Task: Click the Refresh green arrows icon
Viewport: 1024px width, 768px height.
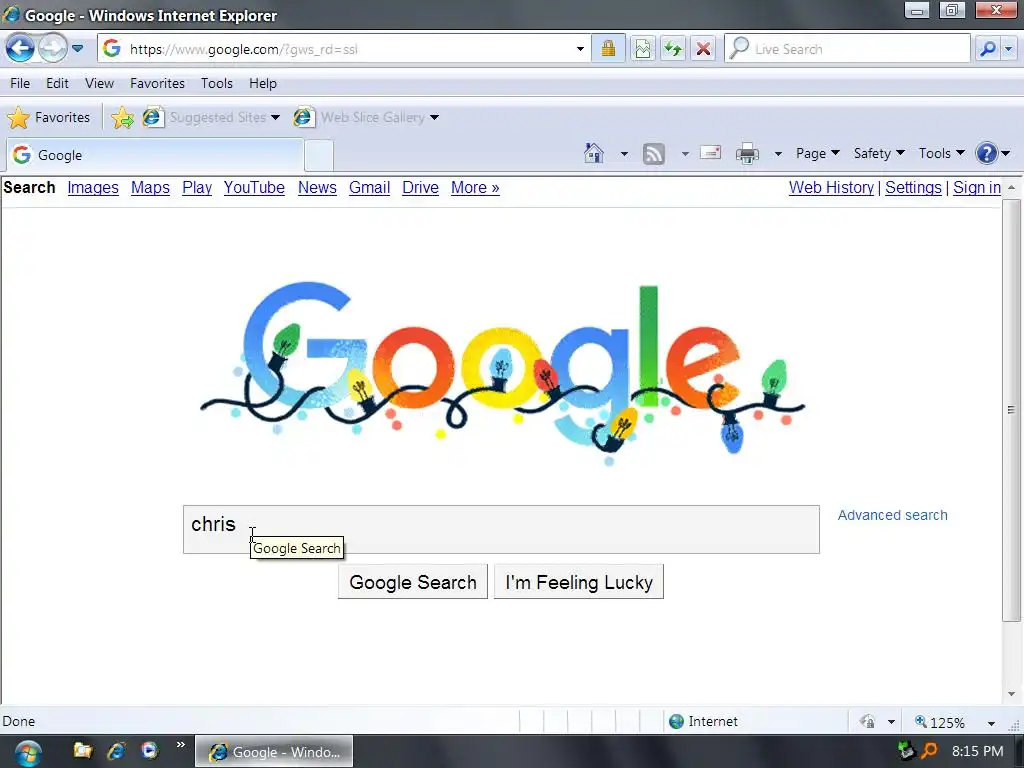Action: (x=673, y=49)
